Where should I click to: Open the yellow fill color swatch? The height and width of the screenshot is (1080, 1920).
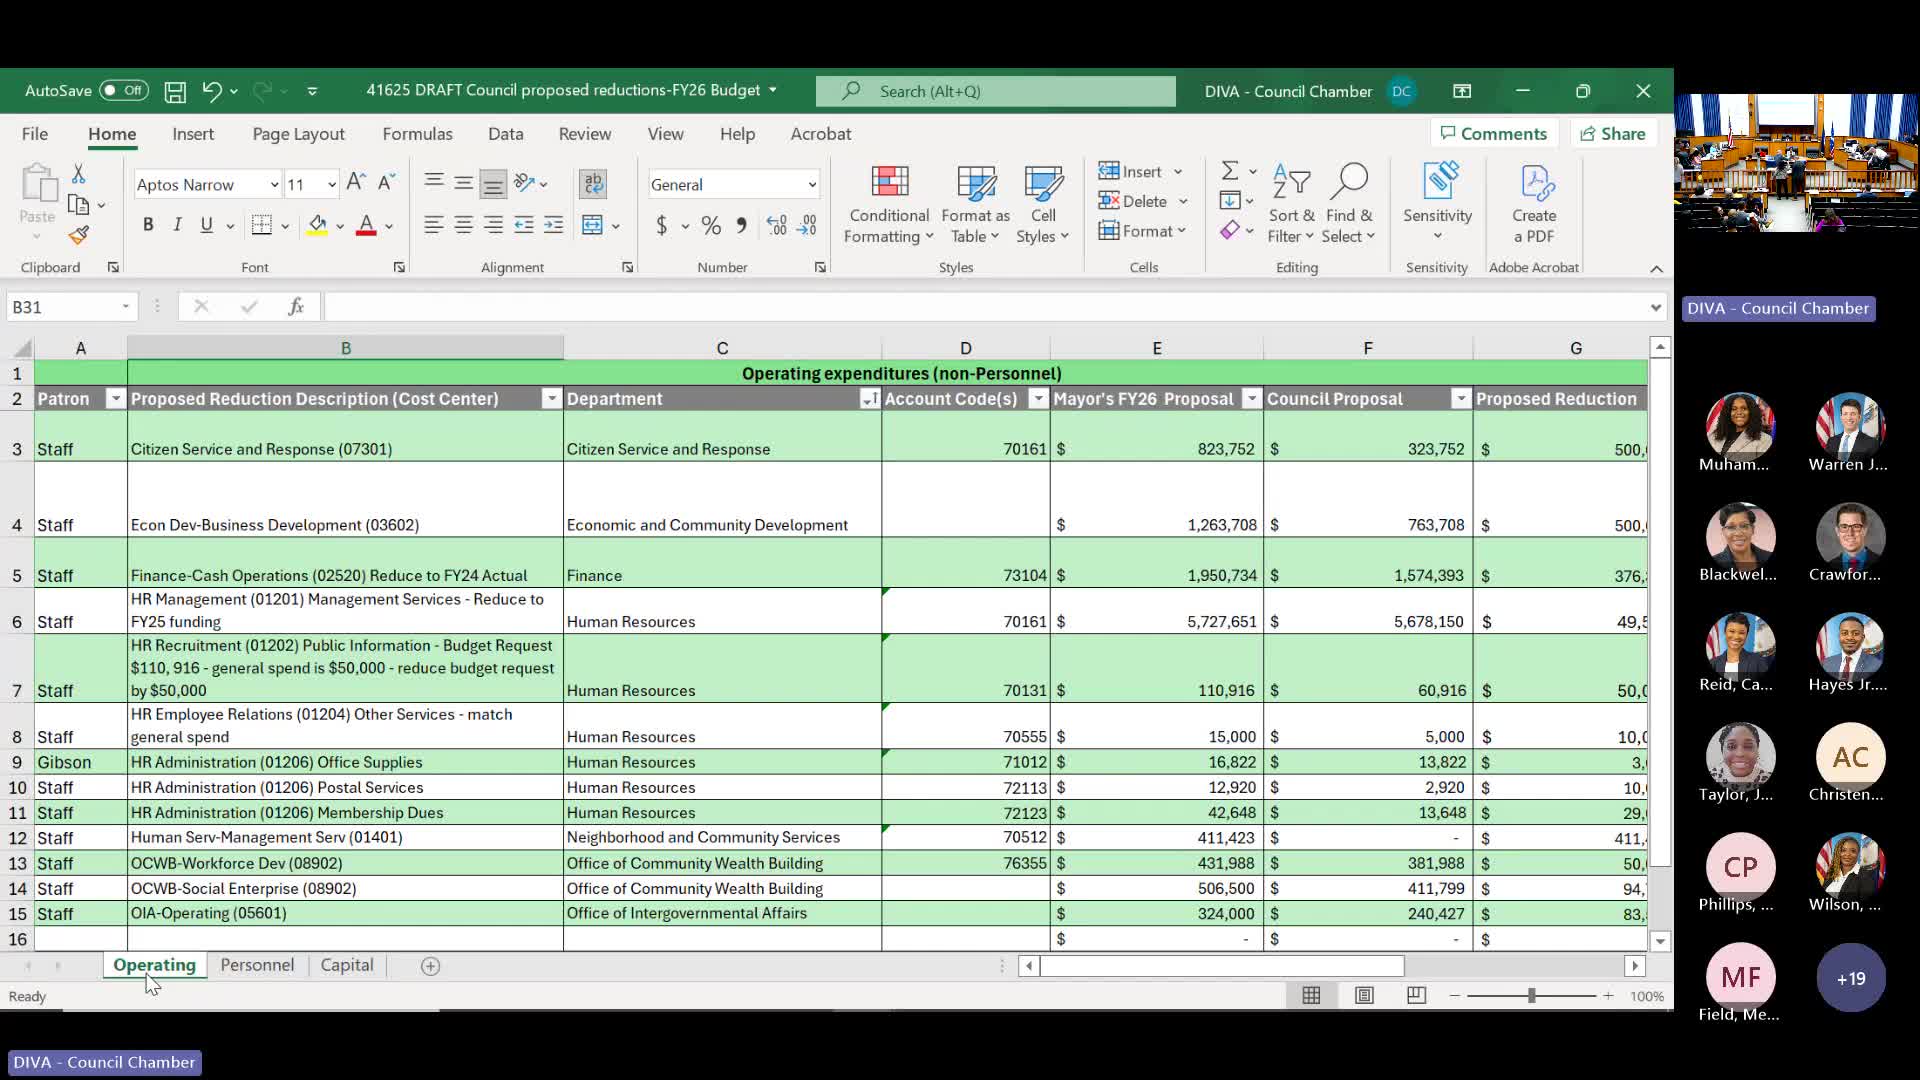pos(317,226)
